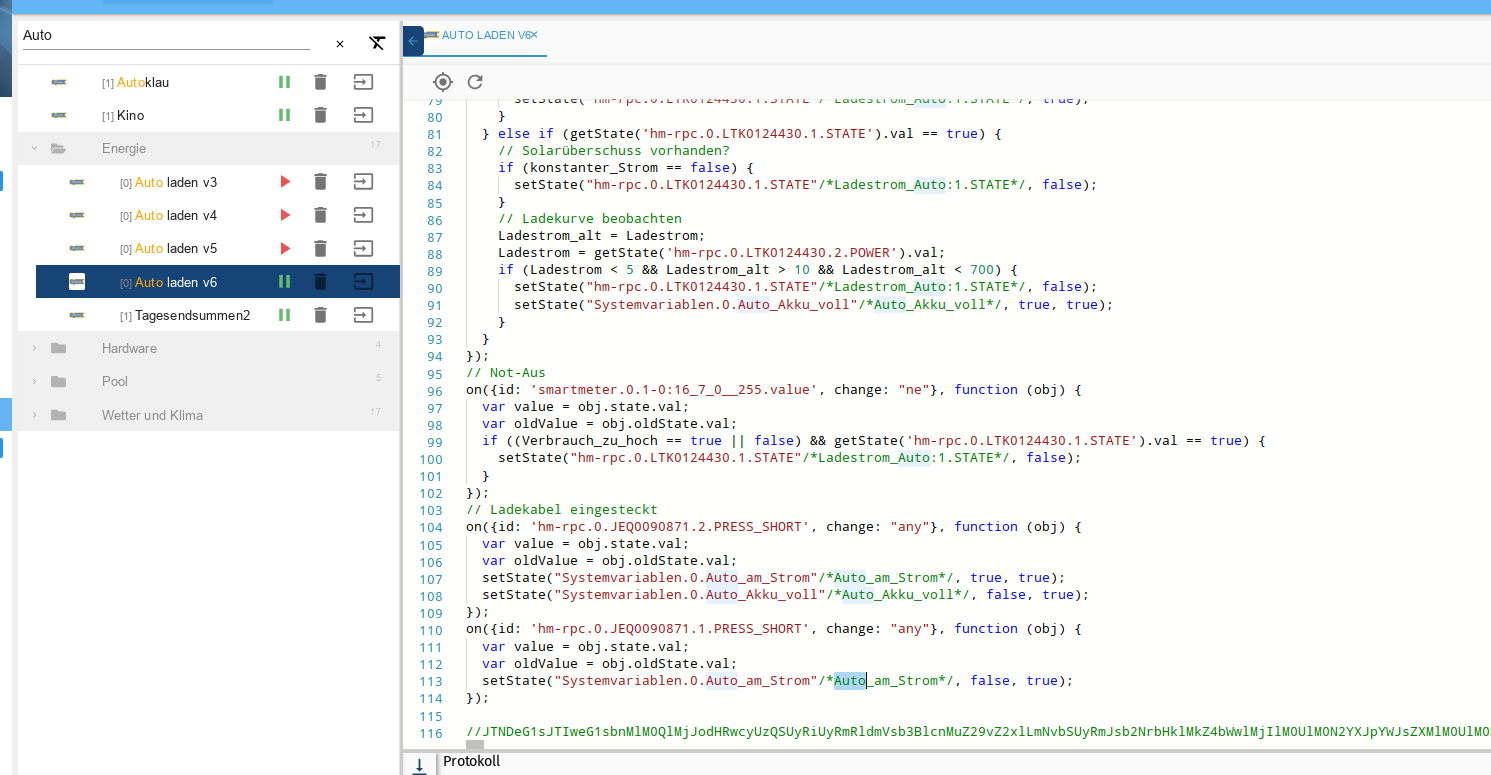Image resolution: width=1491 pixels, height=775 pixels.
Task: Select the Tagesendsummen2 script
Action: coord(218,315)
